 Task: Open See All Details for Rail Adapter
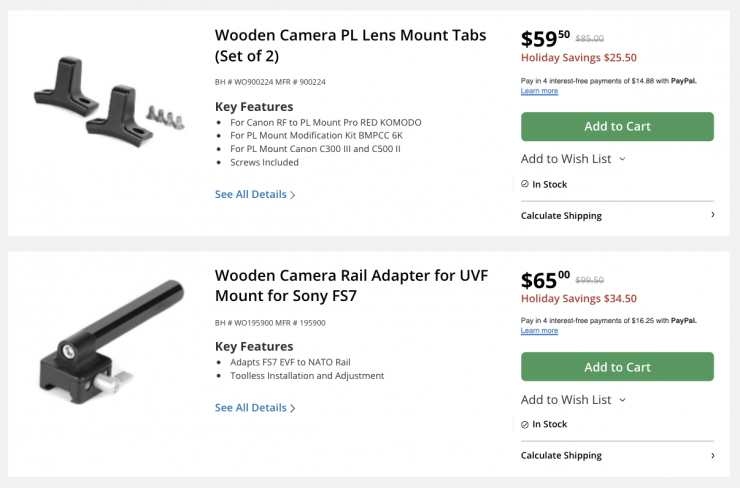255,408
